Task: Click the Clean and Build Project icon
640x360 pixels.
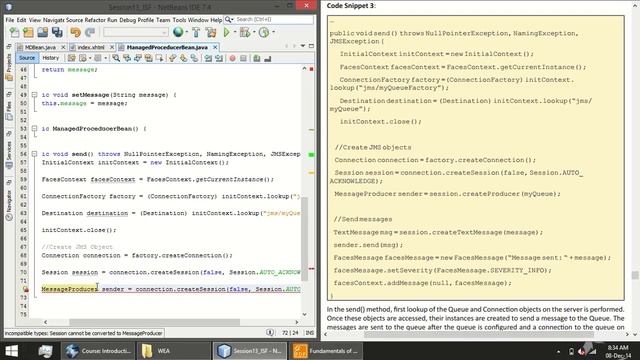Action: (211, 32)
